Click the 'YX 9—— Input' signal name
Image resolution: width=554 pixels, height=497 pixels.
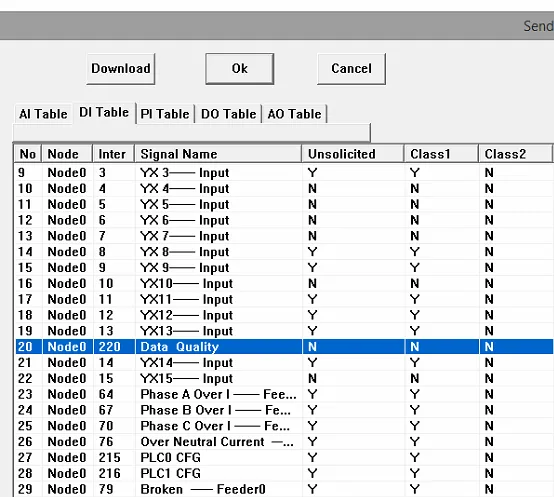click(x=184, y=268)
